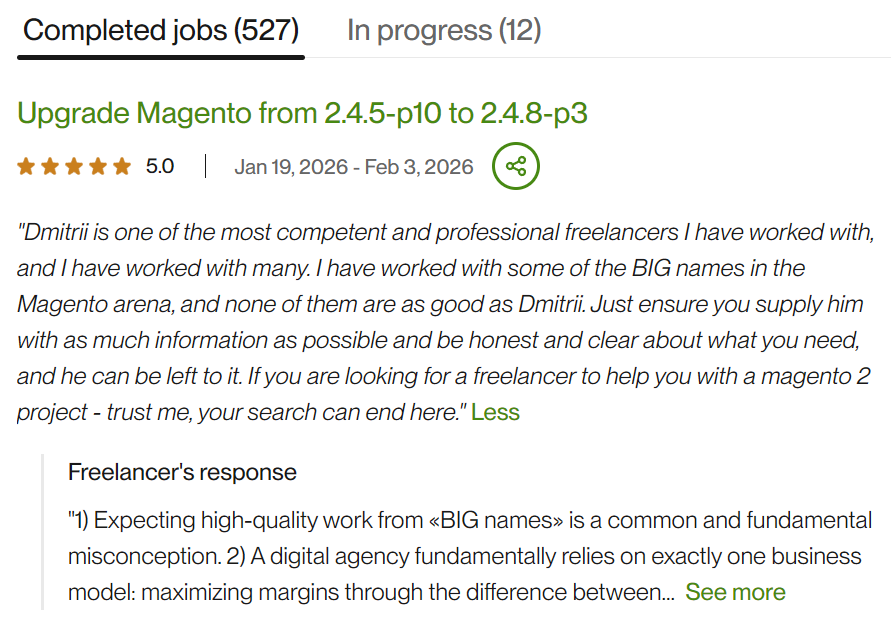Share the Magento upgrade job review
891x623 pixels.
tap(515, 166)
